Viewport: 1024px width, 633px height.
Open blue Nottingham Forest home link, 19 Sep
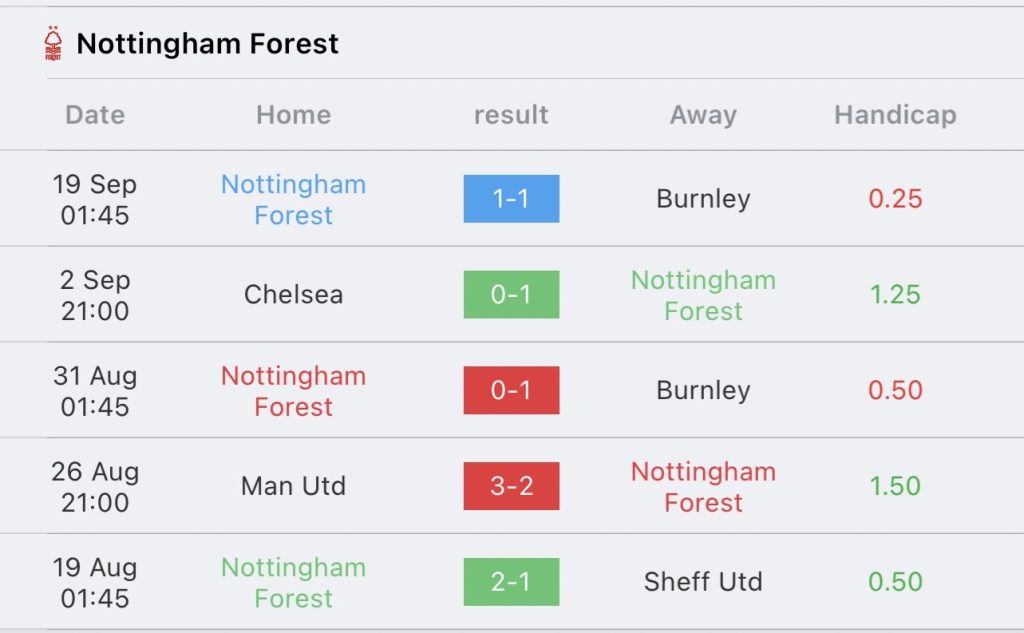293,199
